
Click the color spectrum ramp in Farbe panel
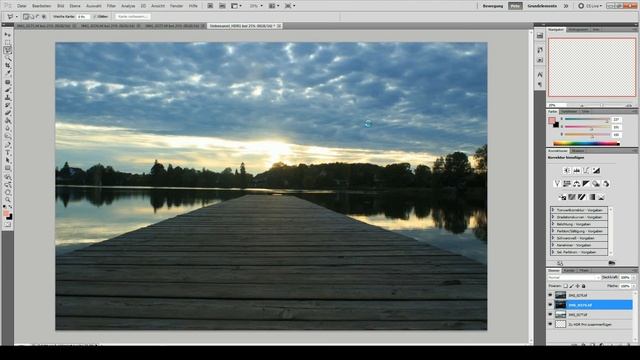(586, 144)
